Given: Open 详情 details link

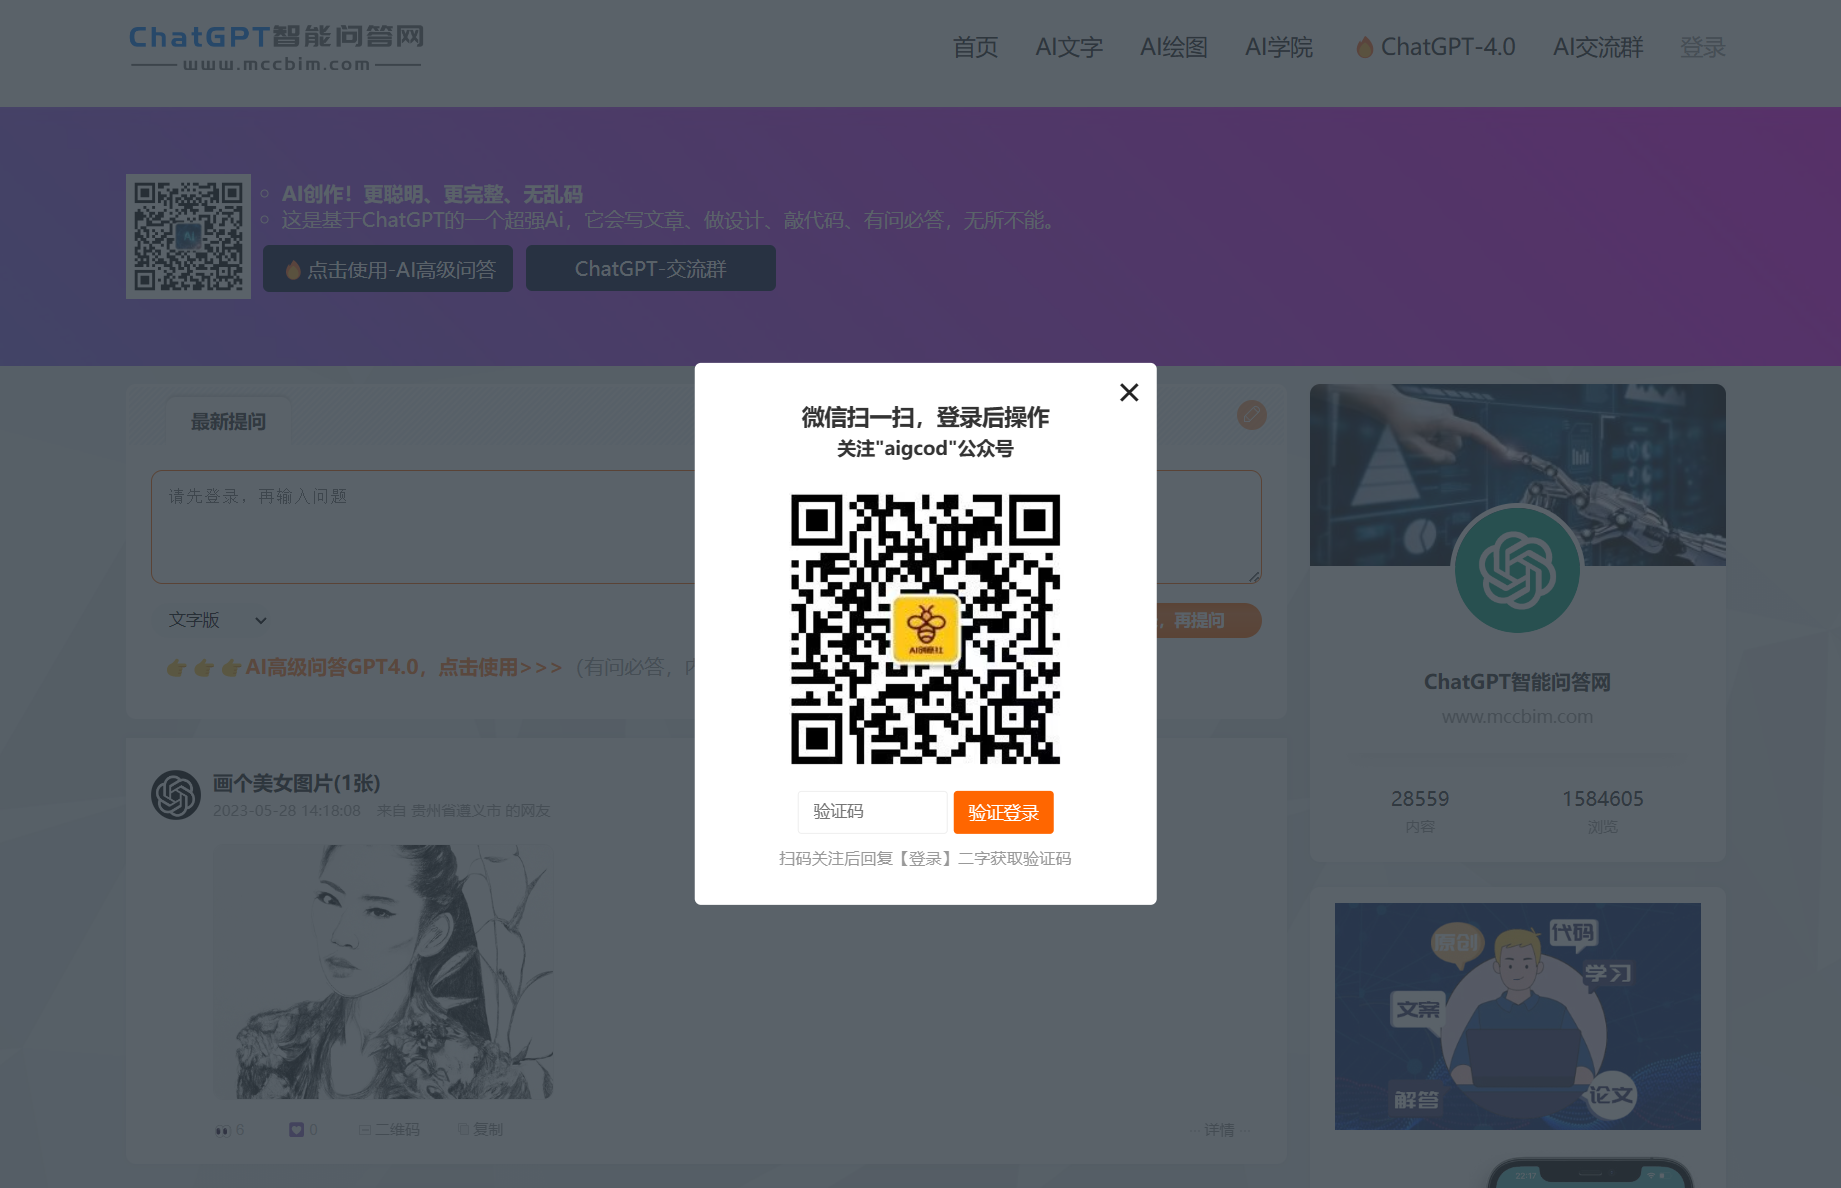Looking at the screenshot, I should 1220,1130.
